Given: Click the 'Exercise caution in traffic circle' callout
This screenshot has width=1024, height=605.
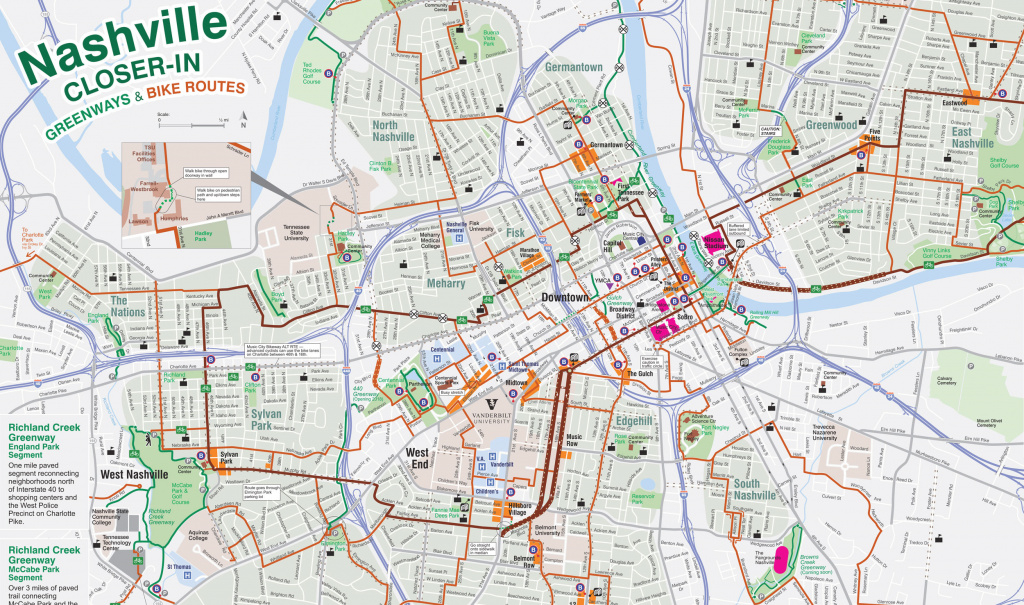Looking at the screenshot, I should [x=650, y=361].
